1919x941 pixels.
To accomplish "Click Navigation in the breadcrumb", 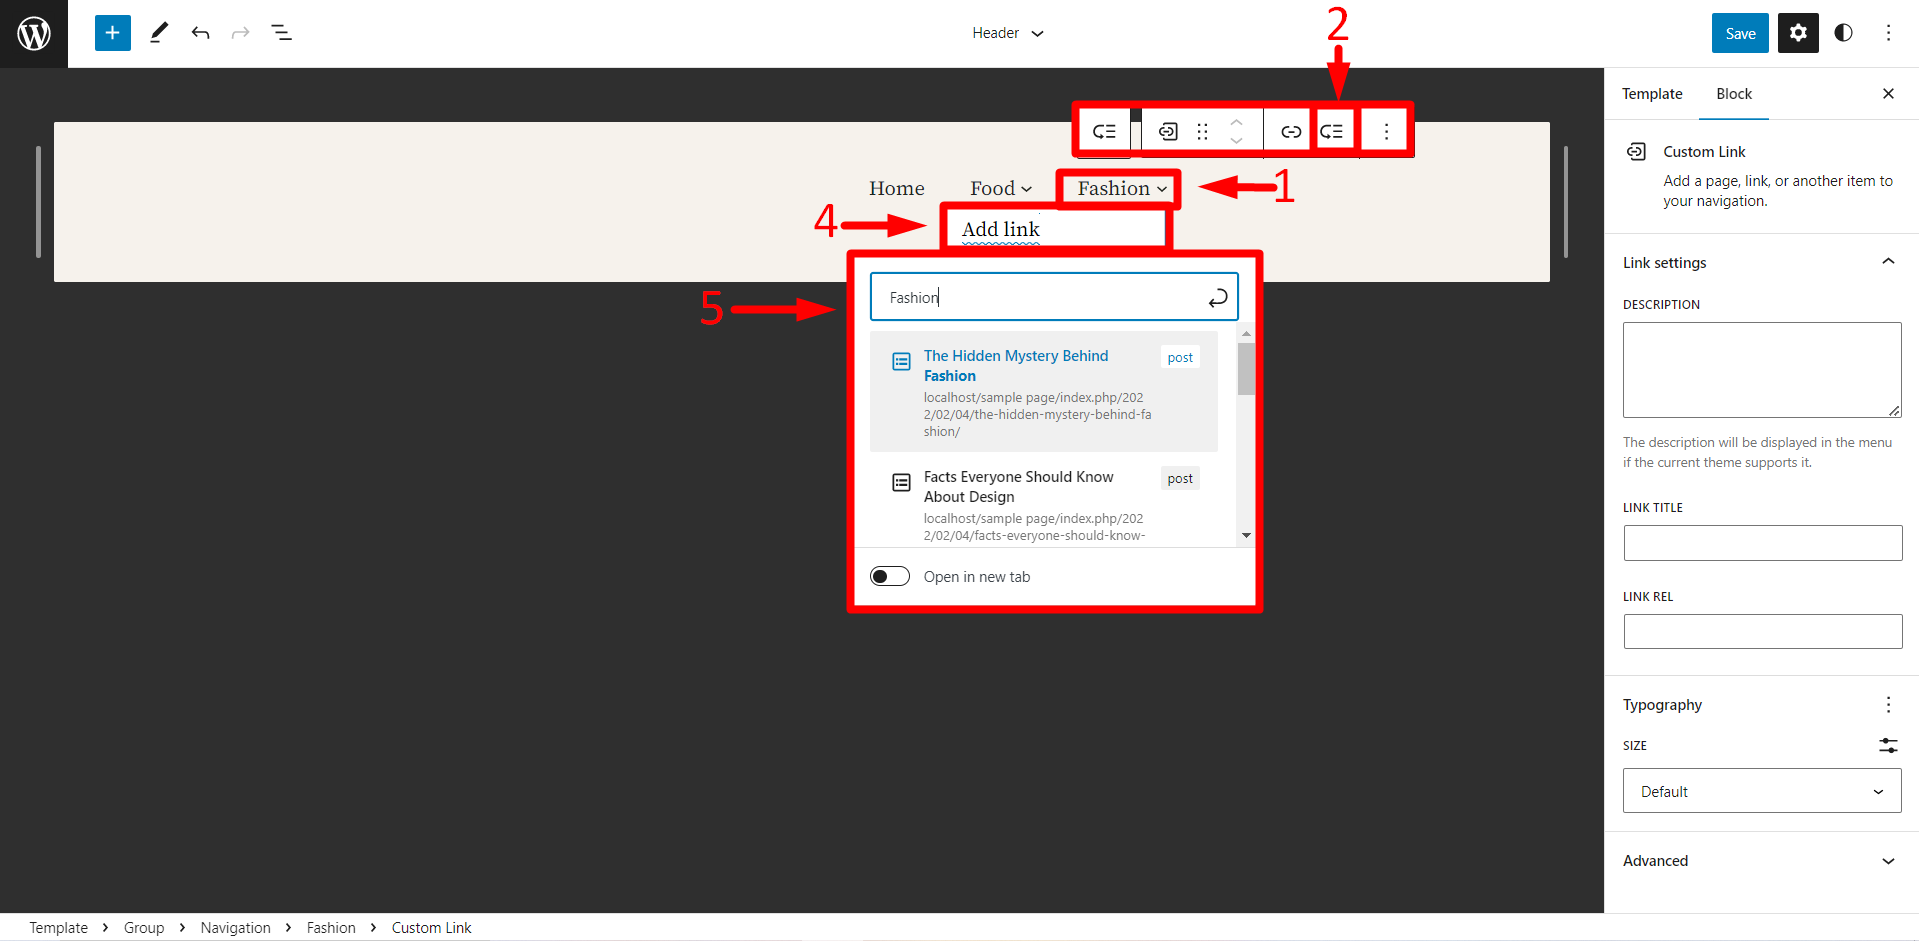I will pyautogui.click(x=235, y=928).
